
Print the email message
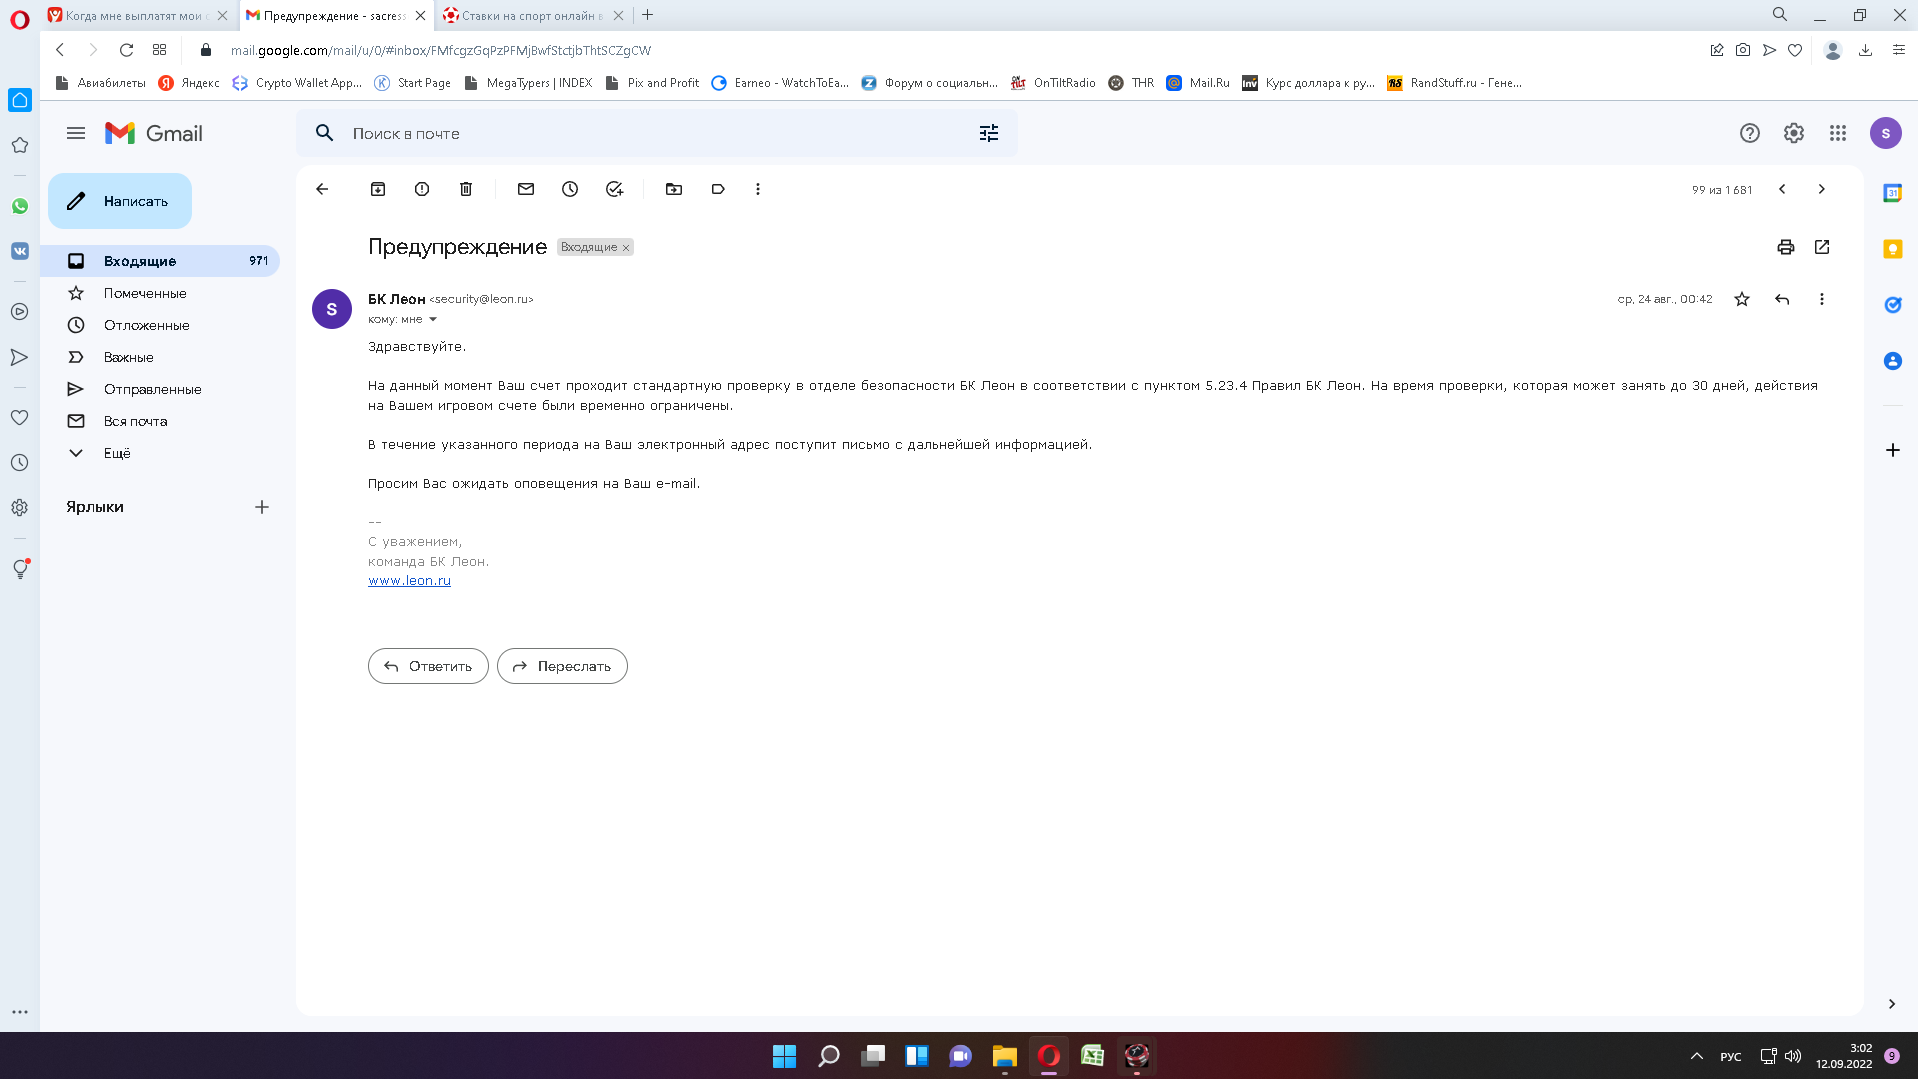1785,247
